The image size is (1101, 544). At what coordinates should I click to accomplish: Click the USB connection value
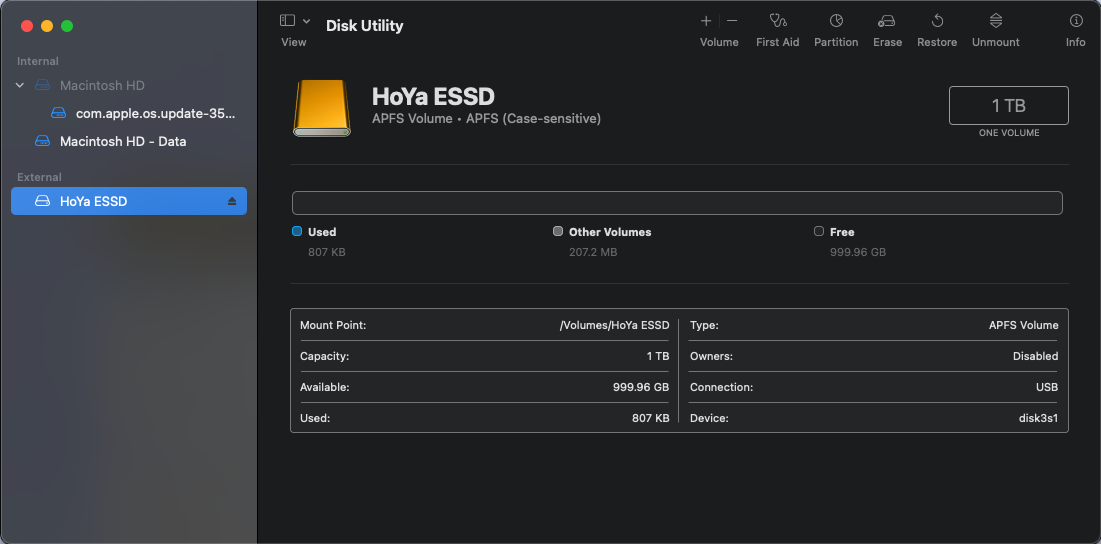[x=1047, y=387]
